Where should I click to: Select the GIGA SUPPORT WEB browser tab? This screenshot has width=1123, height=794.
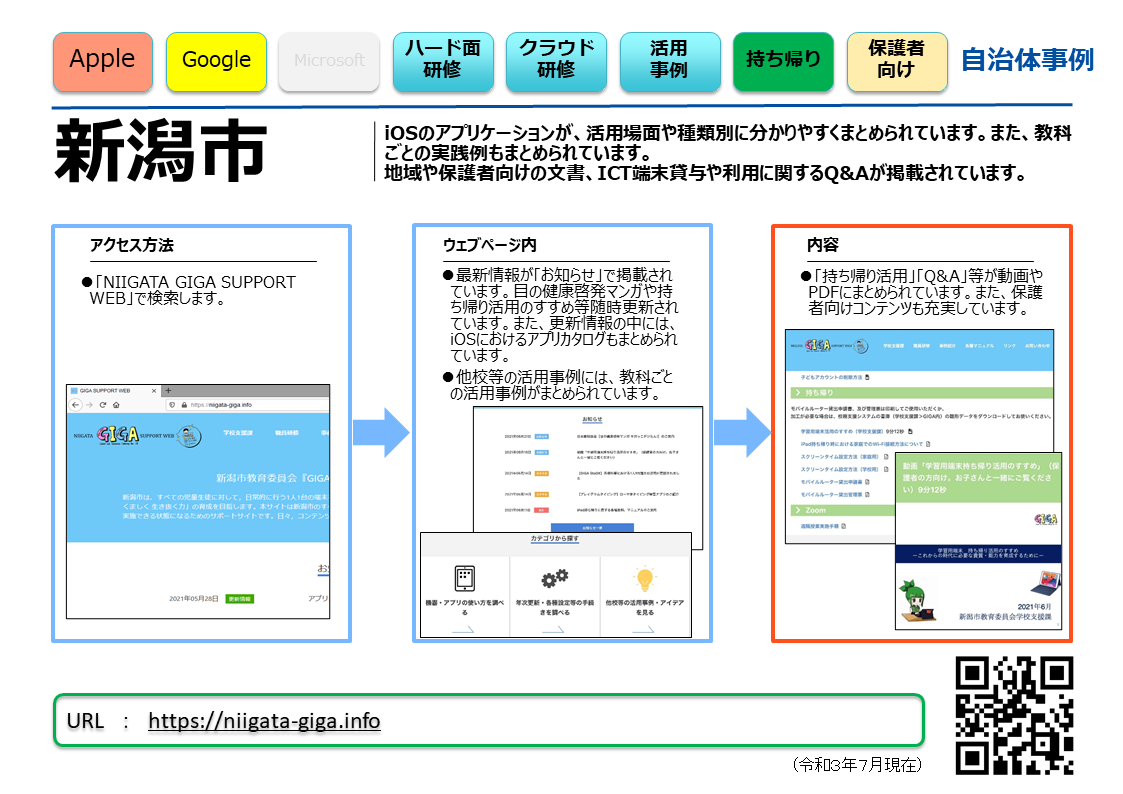point(113,391)
